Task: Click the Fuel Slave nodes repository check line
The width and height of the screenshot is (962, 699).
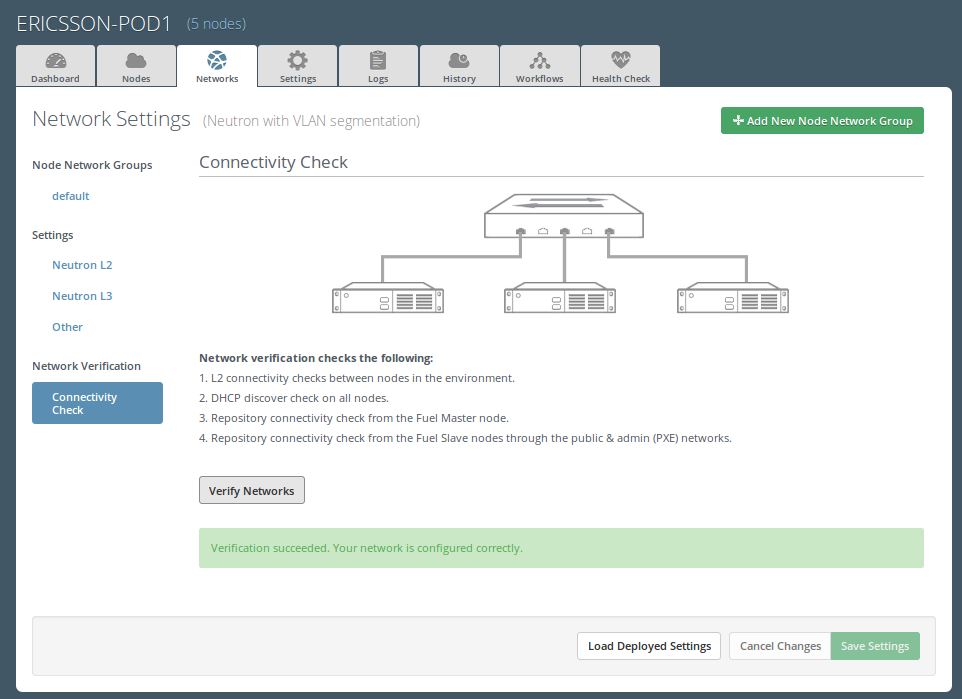Action: pyautogui.click(x=465, y=438)
